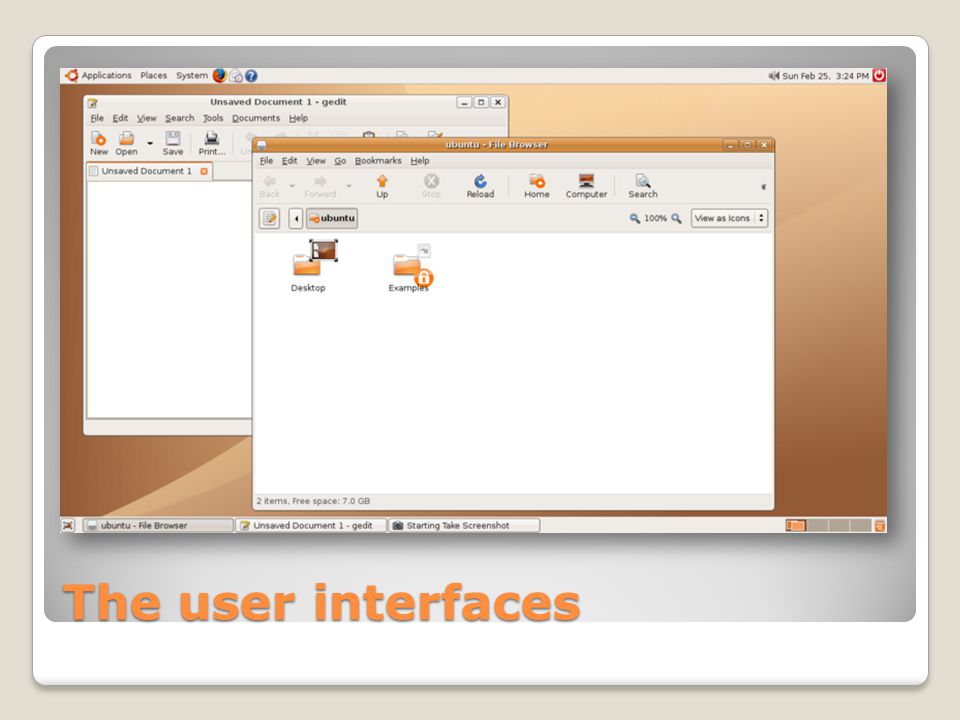This screenshot has height=720, width=960.
Task: Click the File Browser status bar text
Action: pyautogui.click(x=313, y=501)
